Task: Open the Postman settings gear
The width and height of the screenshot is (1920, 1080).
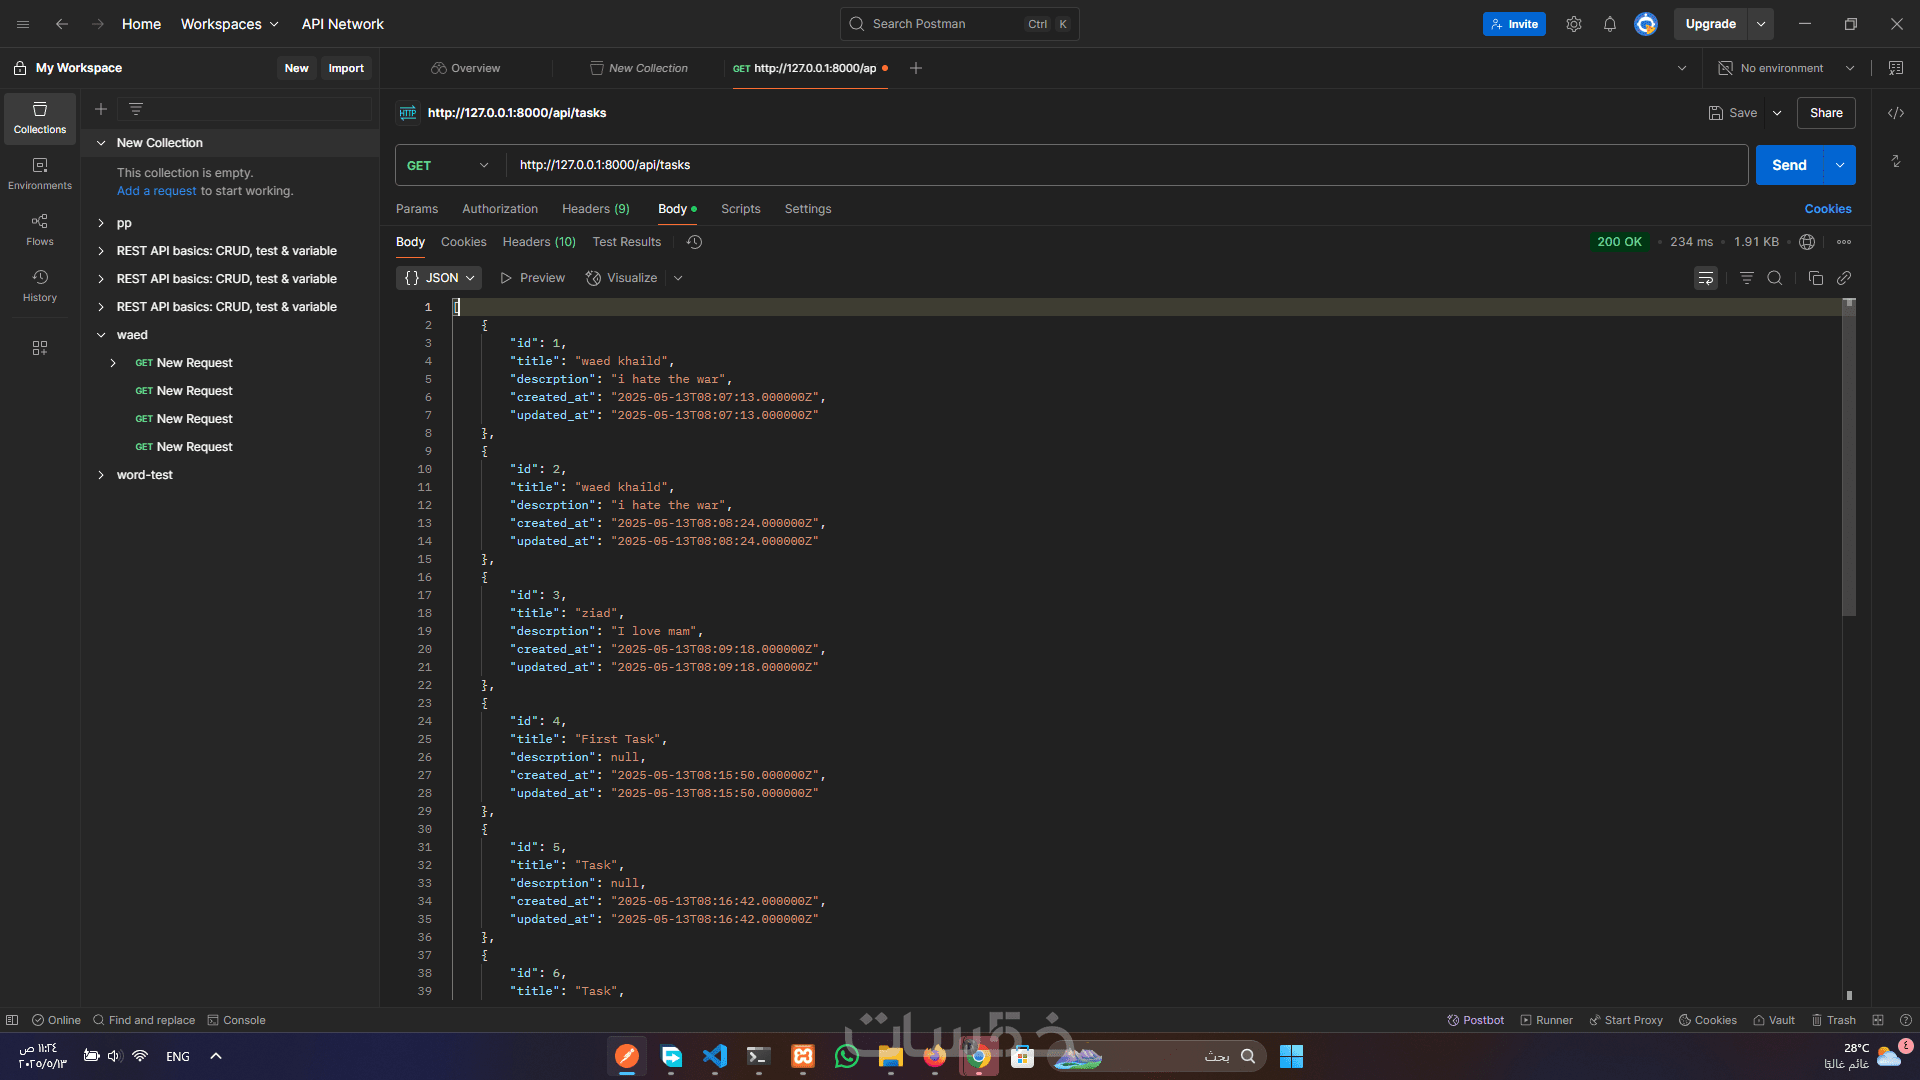Action: (1573, 24)
